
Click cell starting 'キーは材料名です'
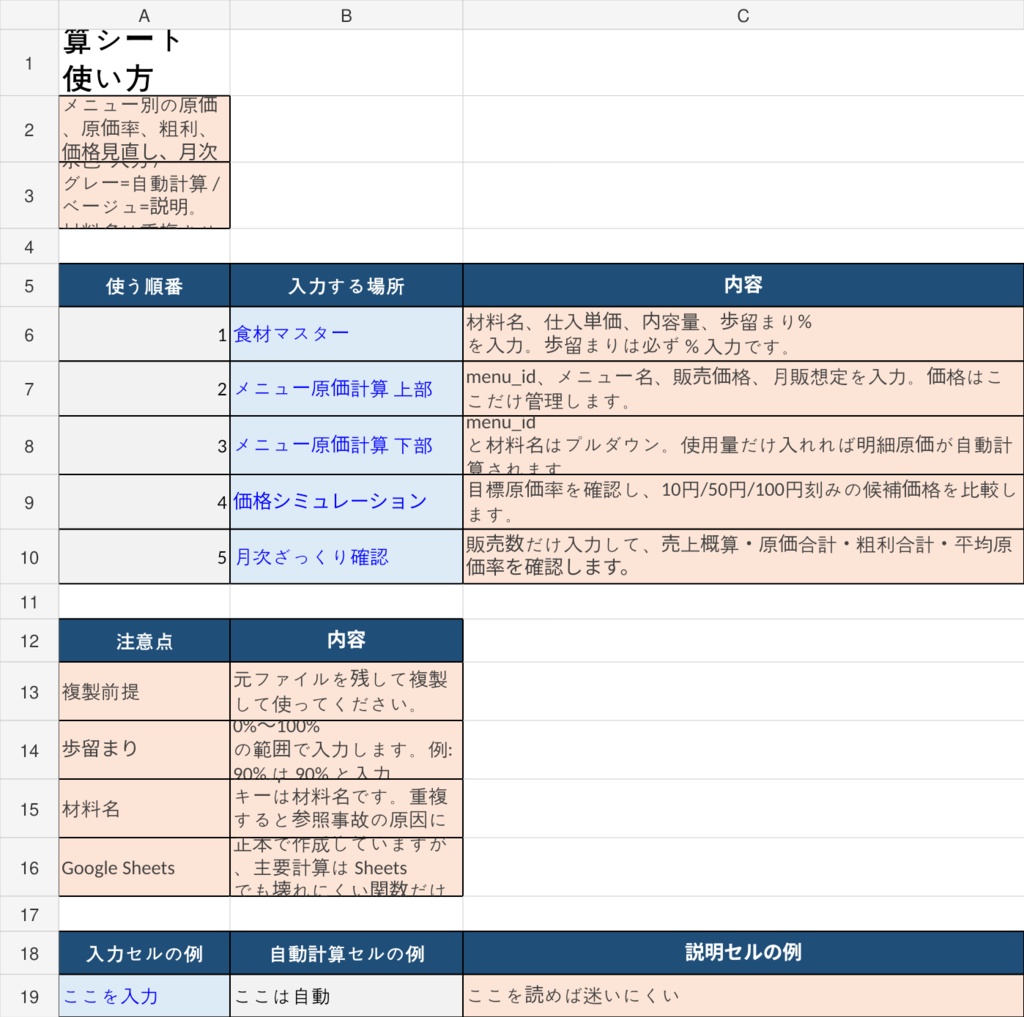tap(346, 808)
